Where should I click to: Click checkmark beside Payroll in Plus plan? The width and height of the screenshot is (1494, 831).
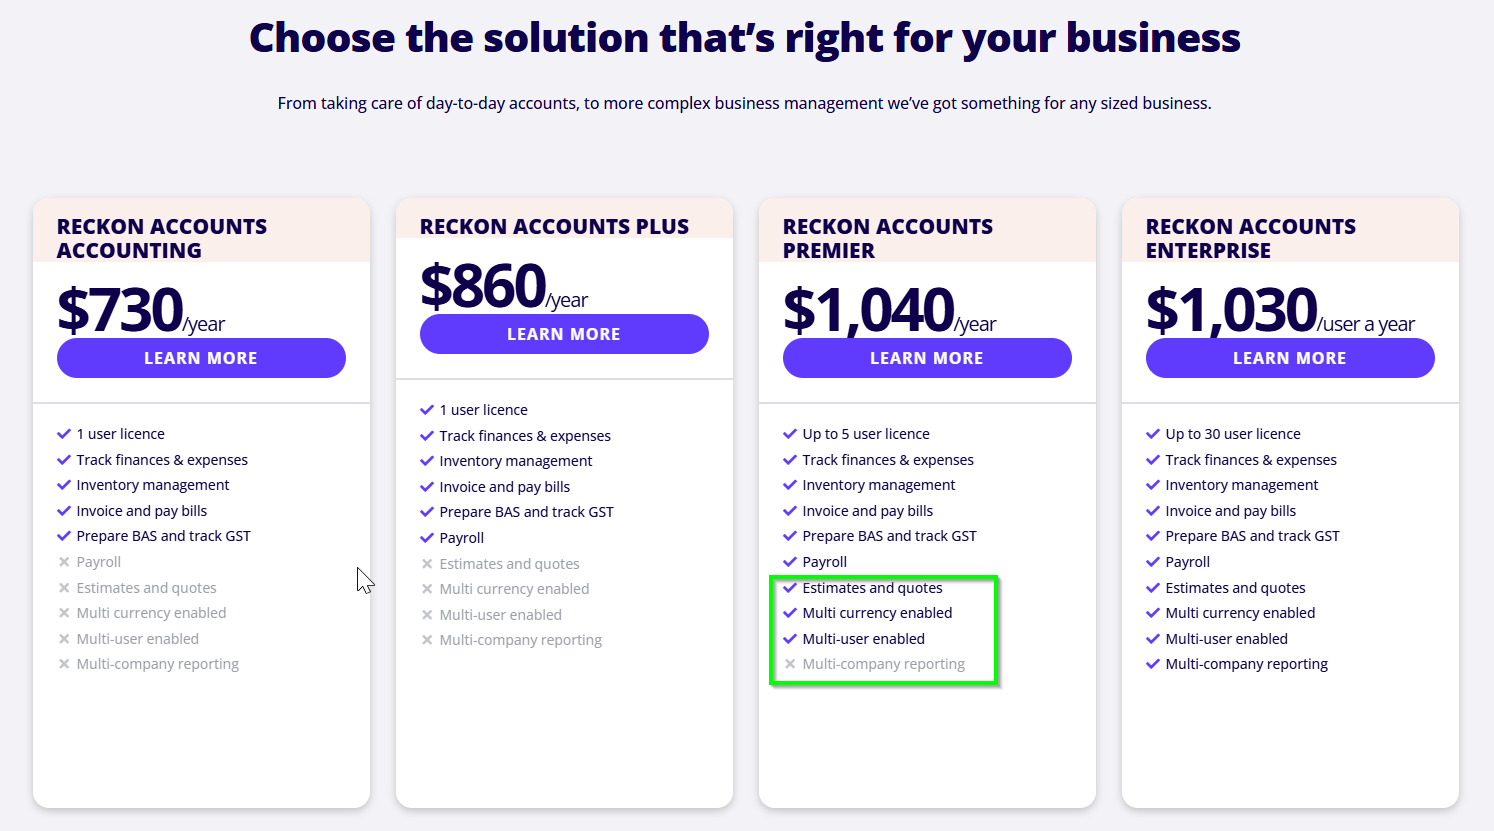(x=427, y=538)
